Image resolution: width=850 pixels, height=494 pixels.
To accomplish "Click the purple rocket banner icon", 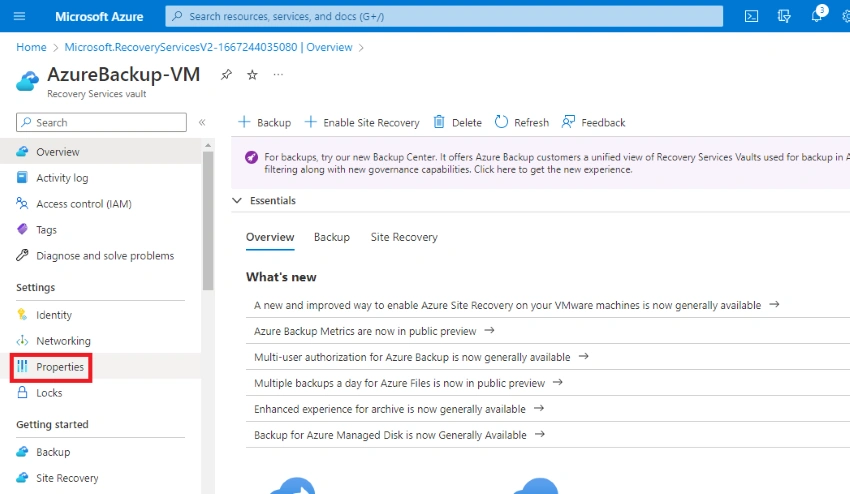I will tap(252, 157).
